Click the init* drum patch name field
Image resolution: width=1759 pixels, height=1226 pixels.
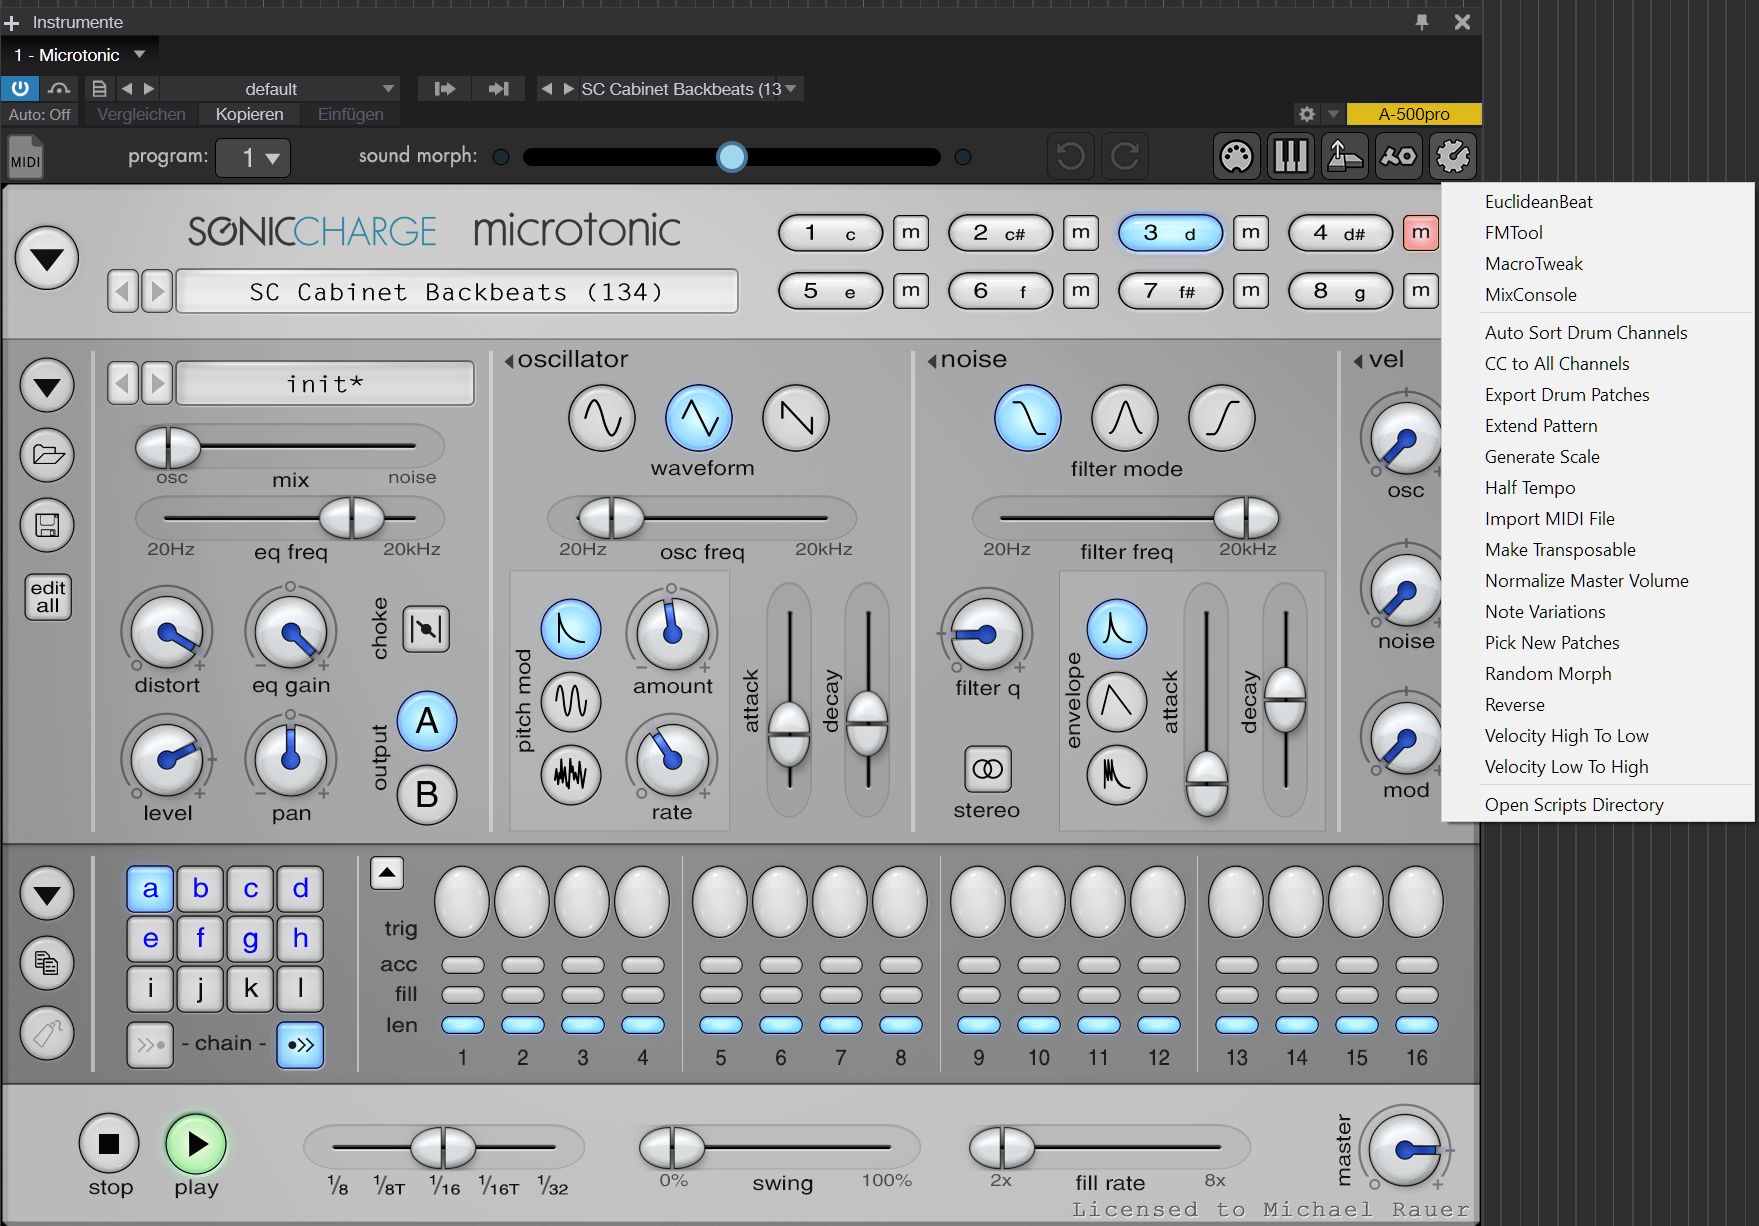(x=325, y=384)
